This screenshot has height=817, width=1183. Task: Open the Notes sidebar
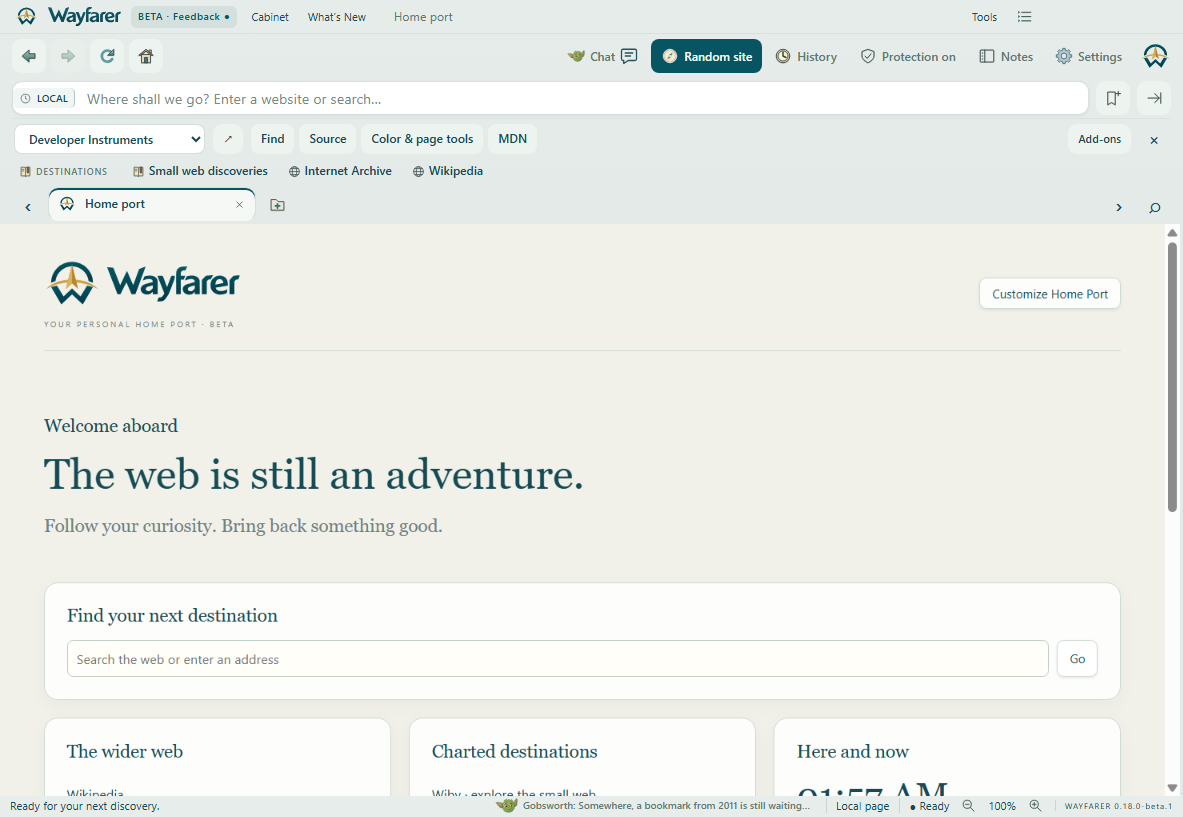click(x=1006, y=57)
